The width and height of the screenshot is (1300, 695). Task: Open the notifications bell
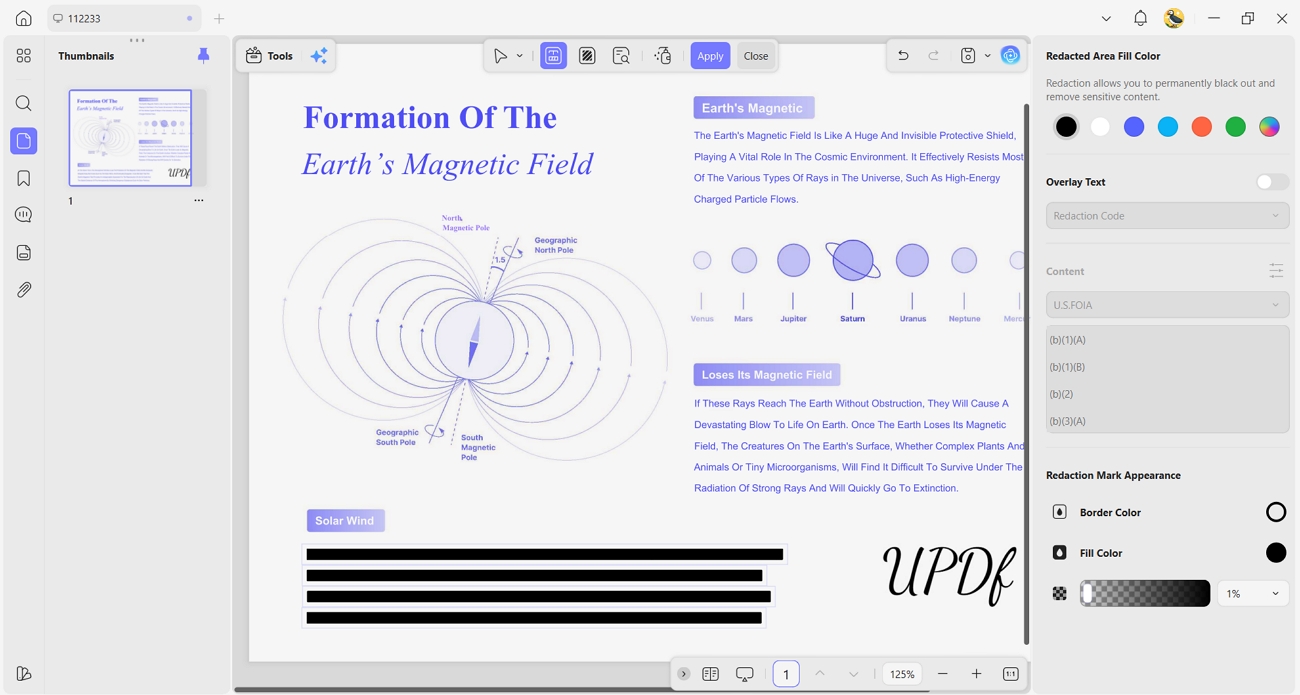click(x=1140, y=18)
